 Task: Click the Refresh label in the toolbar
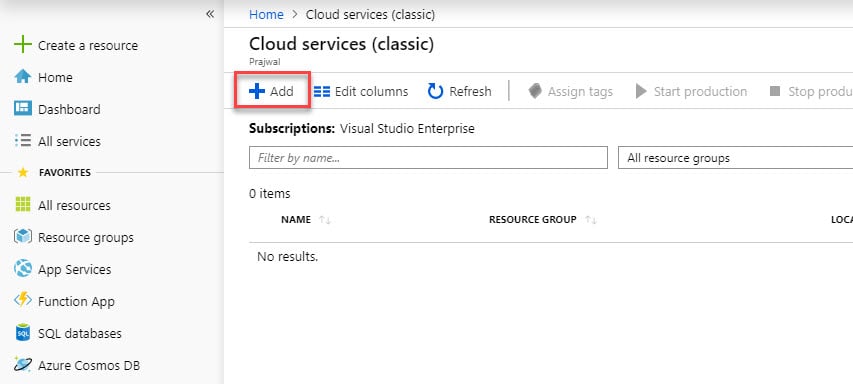click(470, 91)
